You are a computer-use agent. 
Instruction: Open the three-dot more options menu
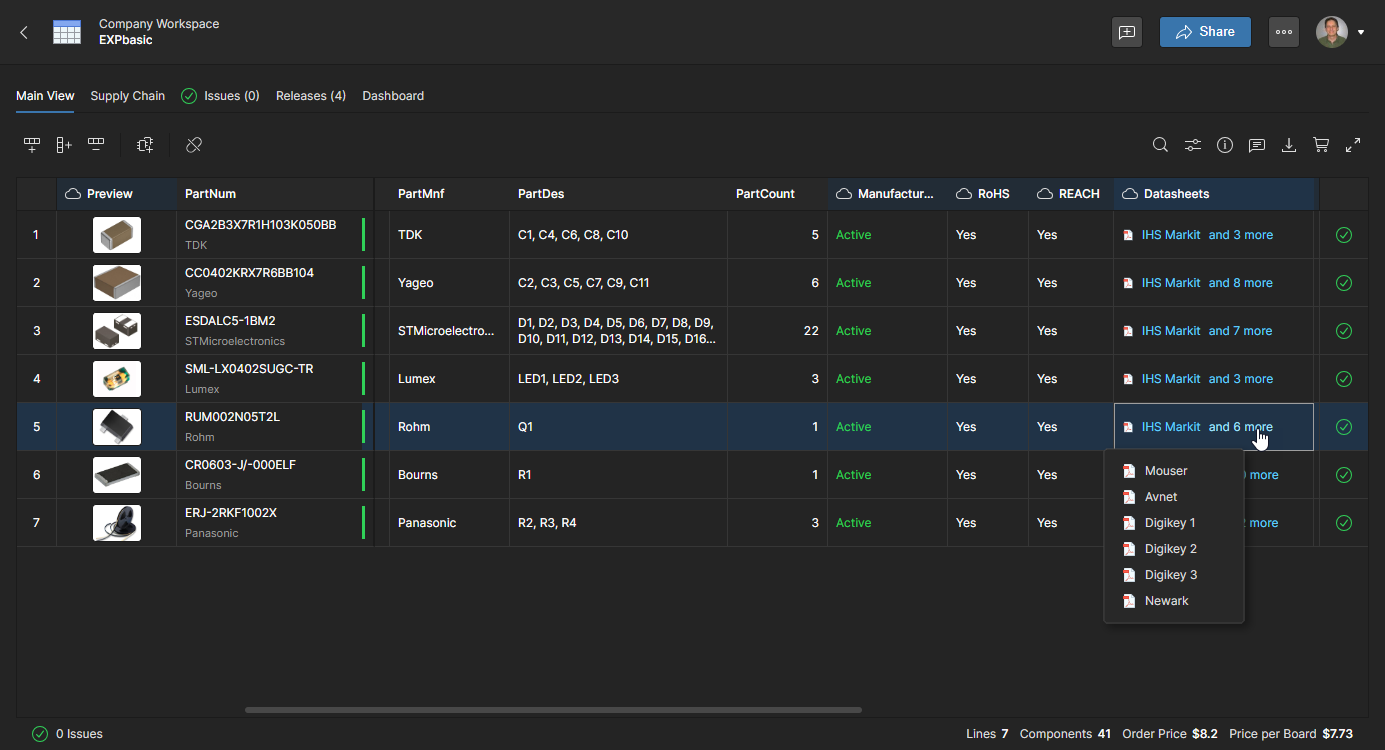tap(1284, 32)
